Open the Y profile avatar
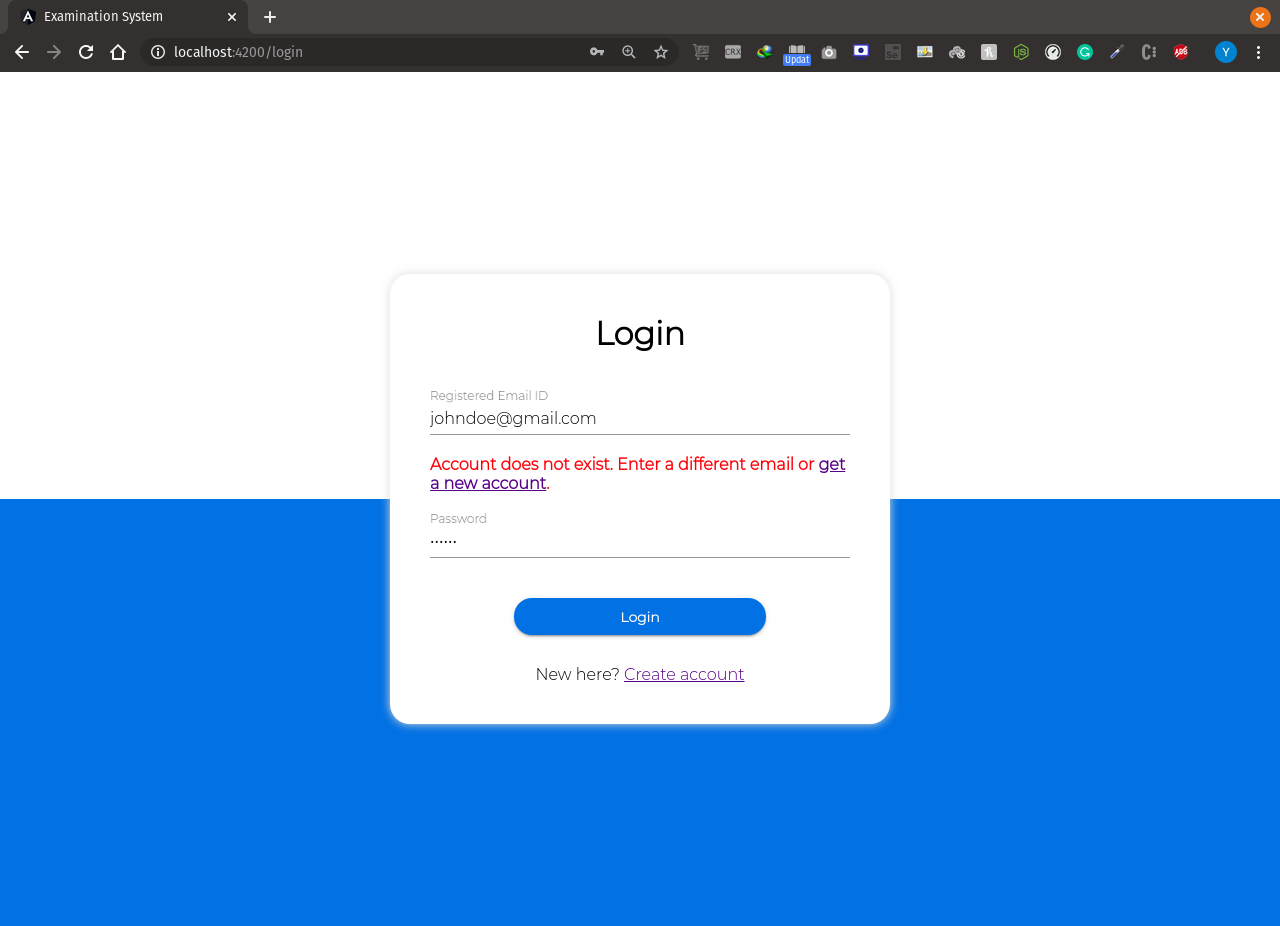The width and height of the screenshot is (1280, 926). (1226, 52)
